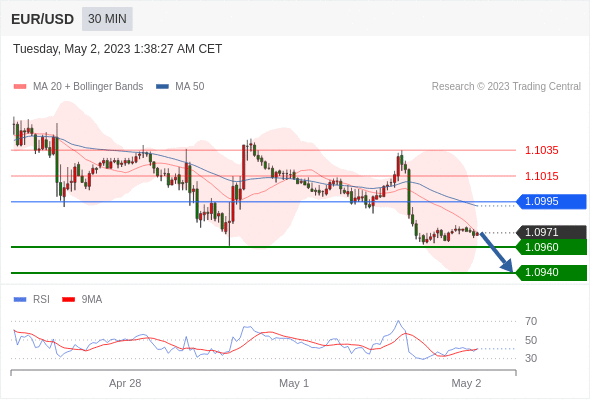590x400 pixels.
Task: Click the RSI 30 axis value
Action: (x=531, y=358)
